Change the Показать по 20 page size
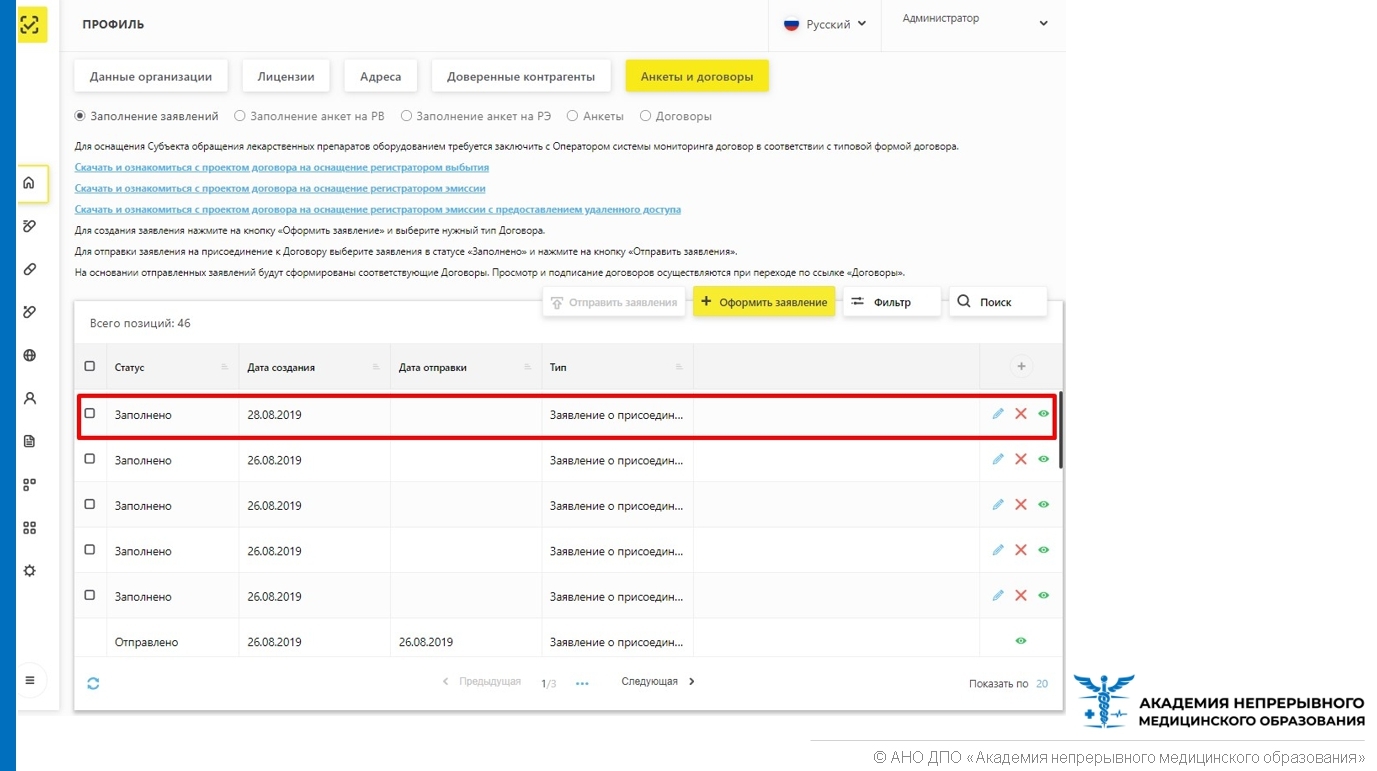1377x771 pixels. (x=1042, y=684)
